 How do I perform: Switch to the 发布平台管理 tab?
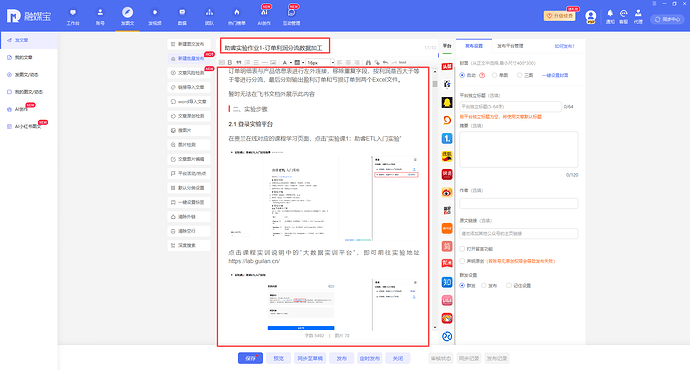[510, 46]
